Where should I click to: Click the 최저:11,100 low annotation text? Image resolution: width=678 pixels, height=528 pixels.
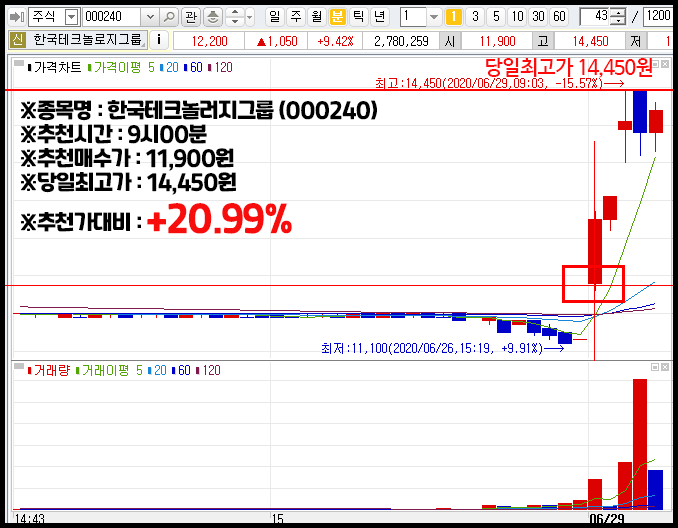442,348
